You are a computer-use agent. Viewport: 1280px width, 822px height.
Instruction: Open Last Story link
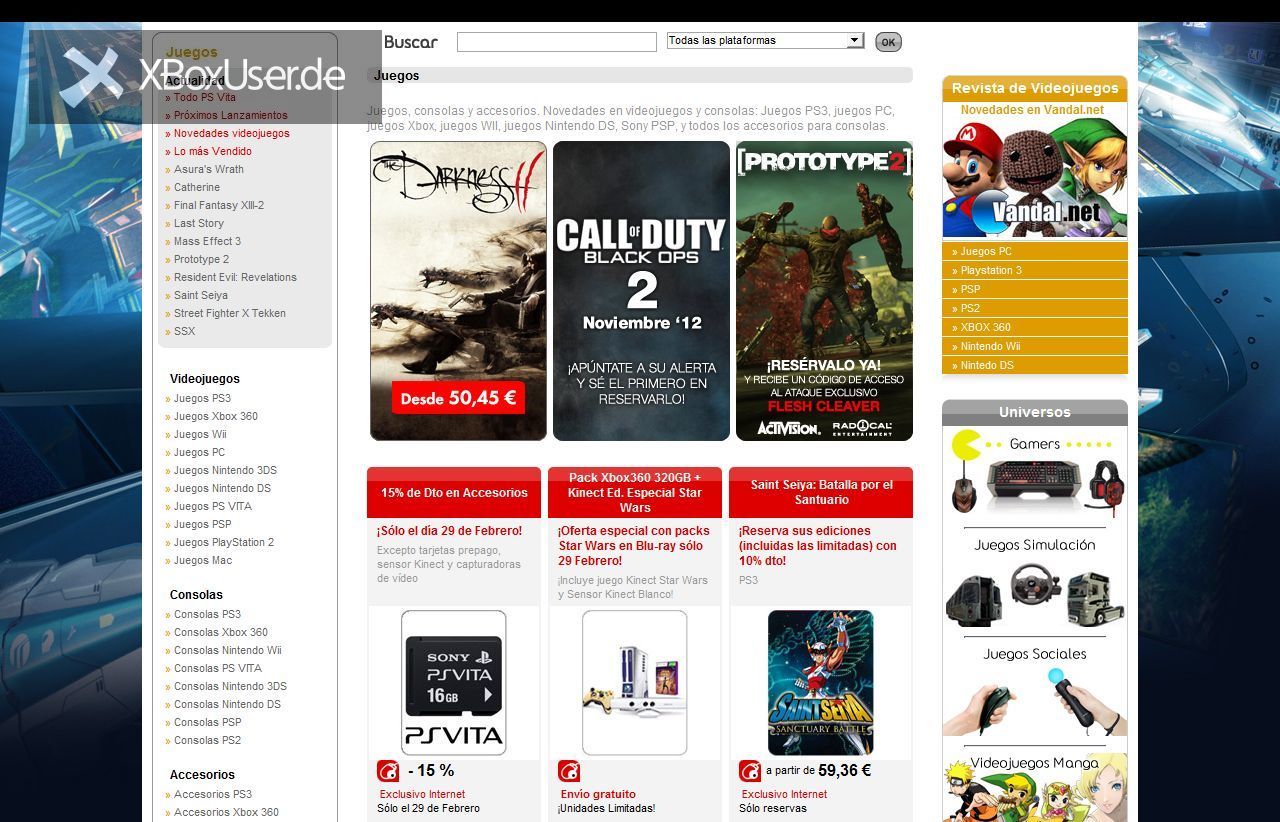click(x=198, y=223)
